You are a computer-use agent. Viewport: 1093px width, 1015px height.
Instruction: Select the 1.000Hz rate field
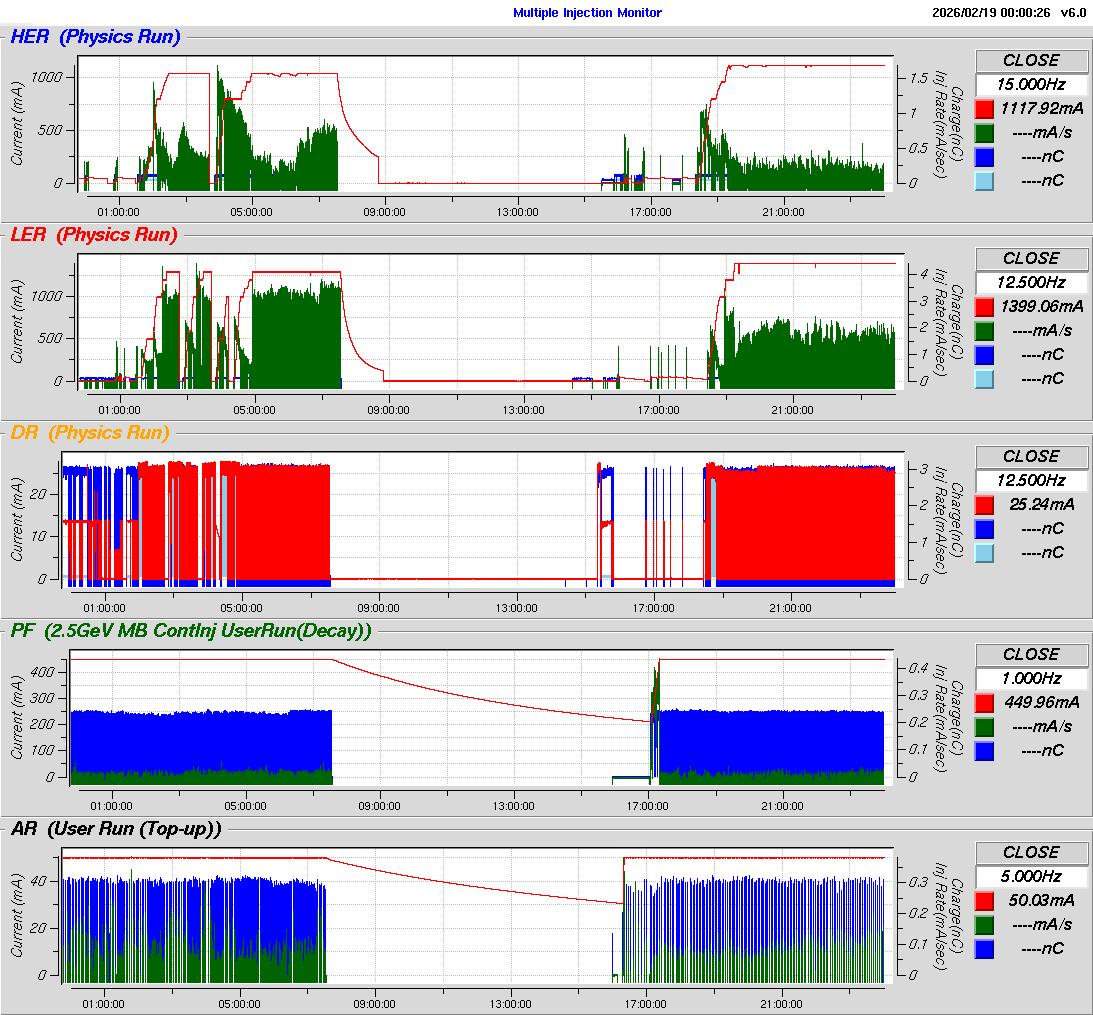[1031, 679]
